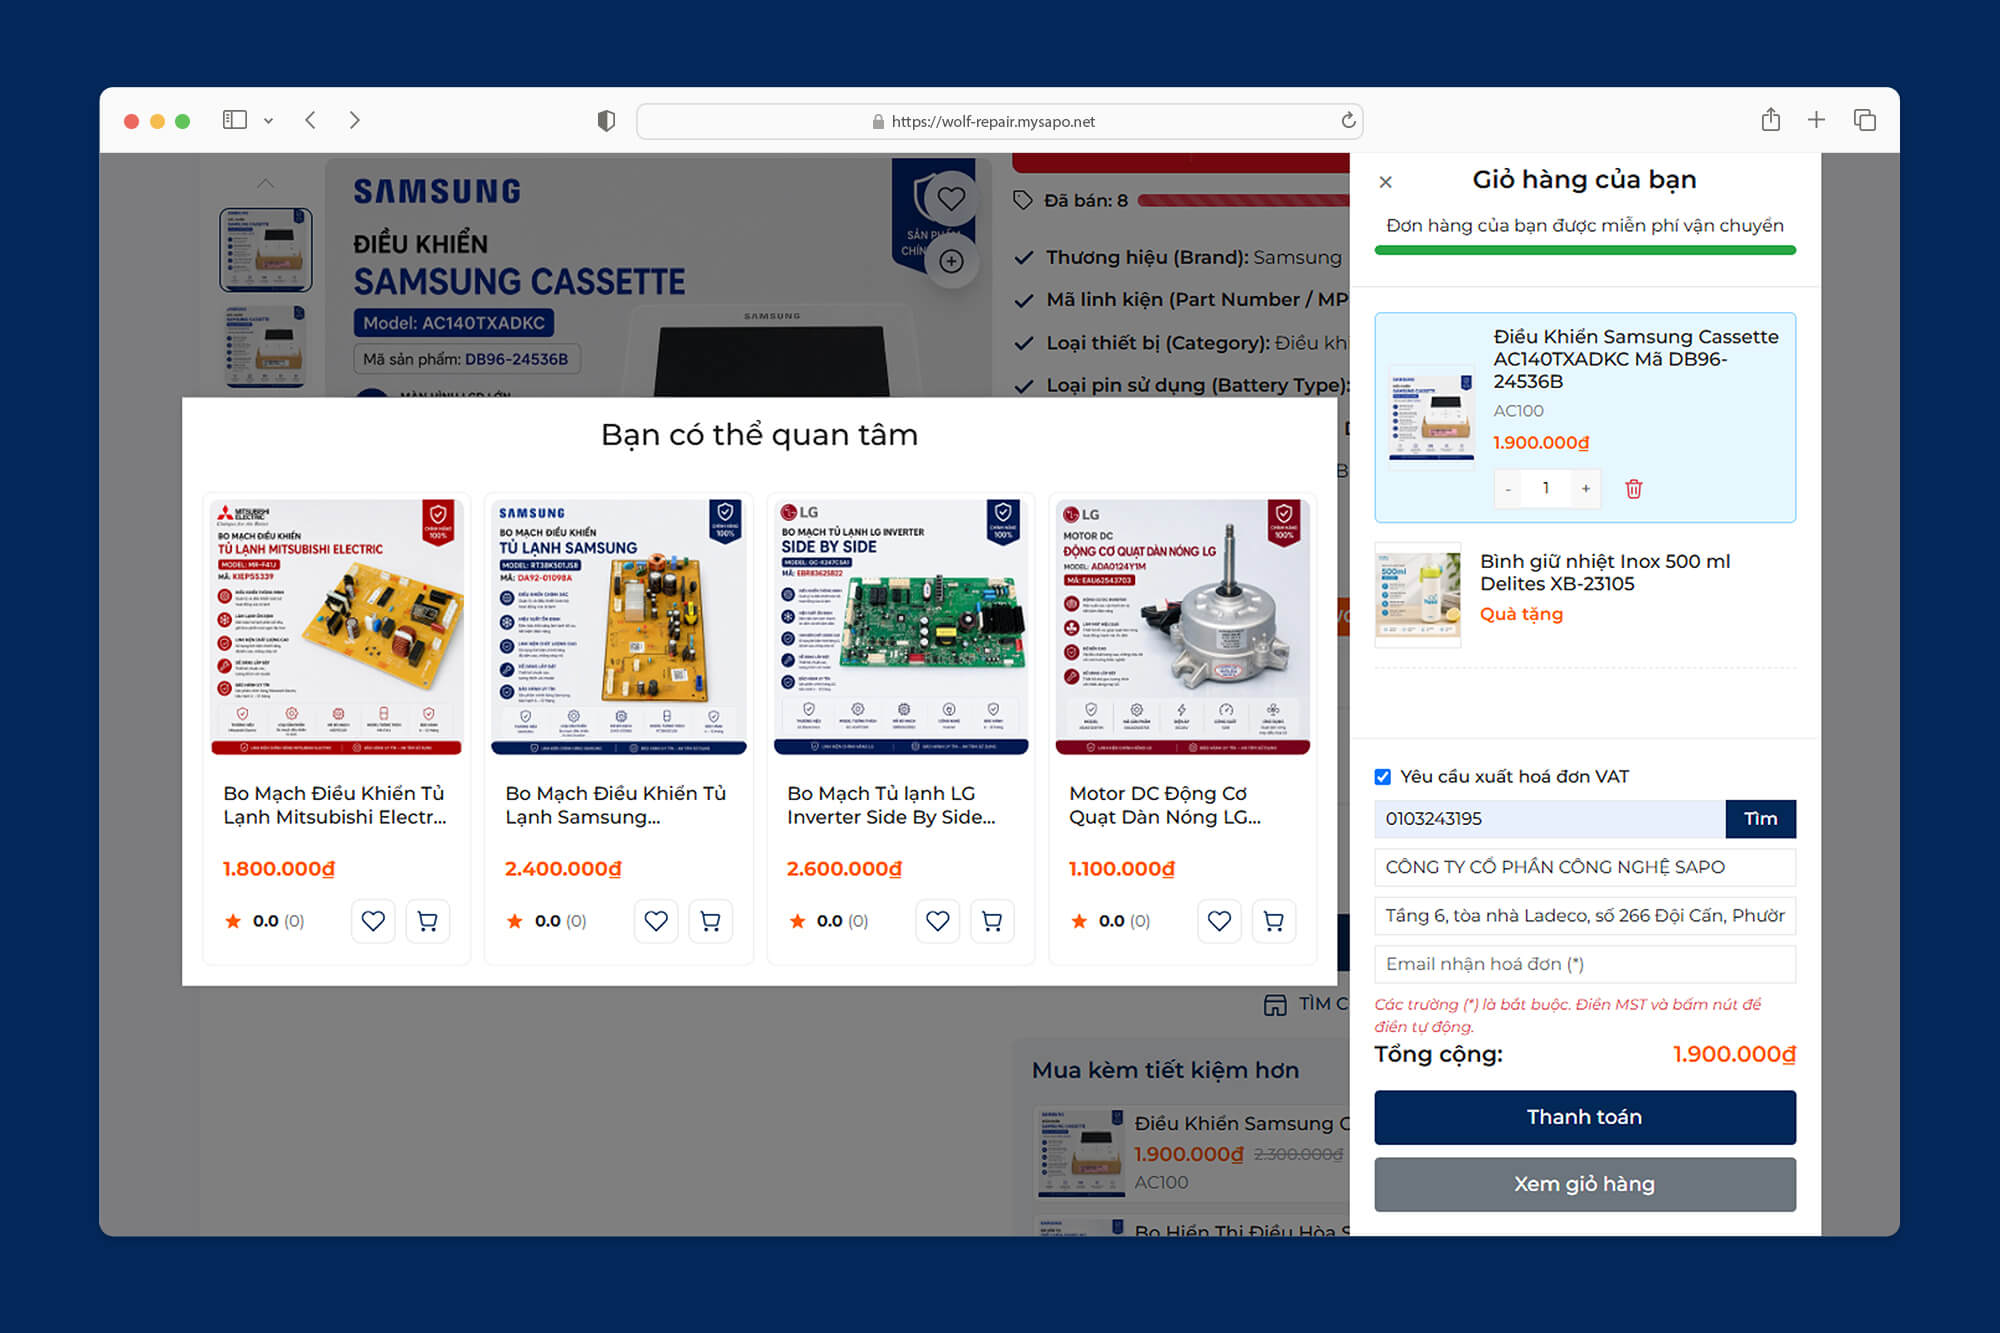This screenshot has height=1333, width=2000.
Task: Click the Xem giỏ hàng button
Action: (x=1585, y=1184)
